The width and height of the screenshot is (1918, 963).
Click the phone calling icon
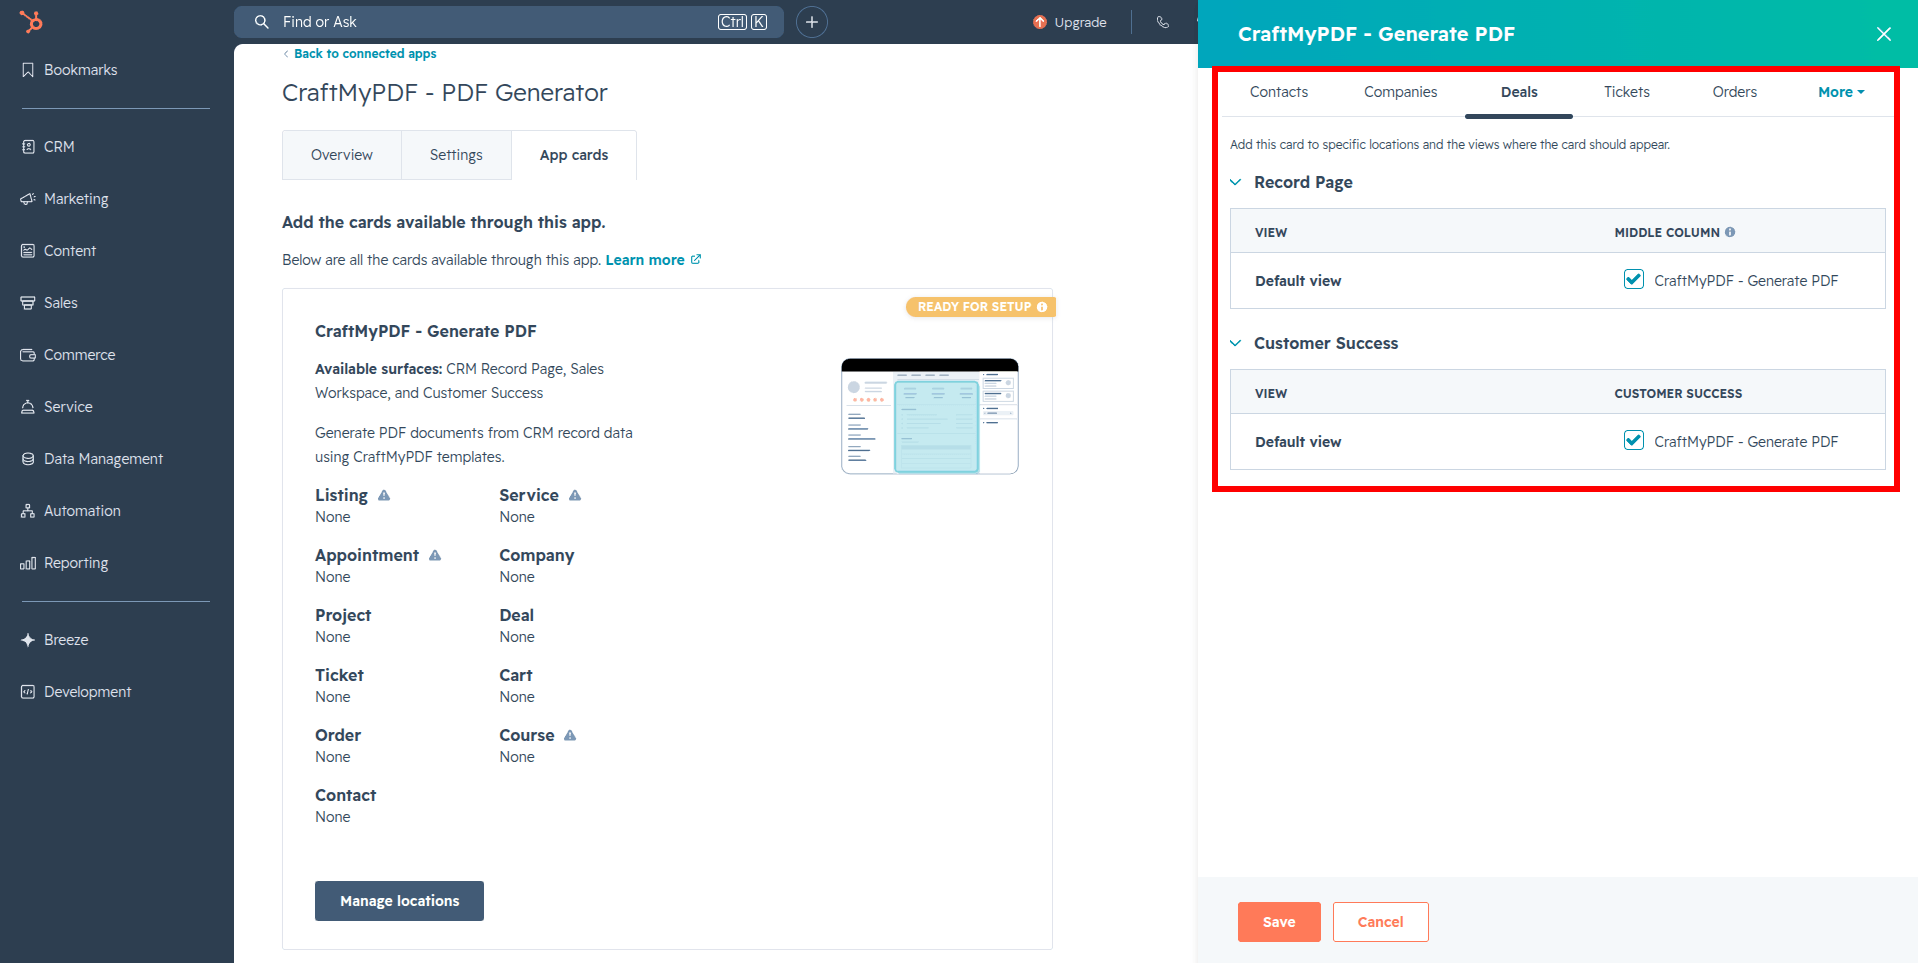click(1162, 22)
